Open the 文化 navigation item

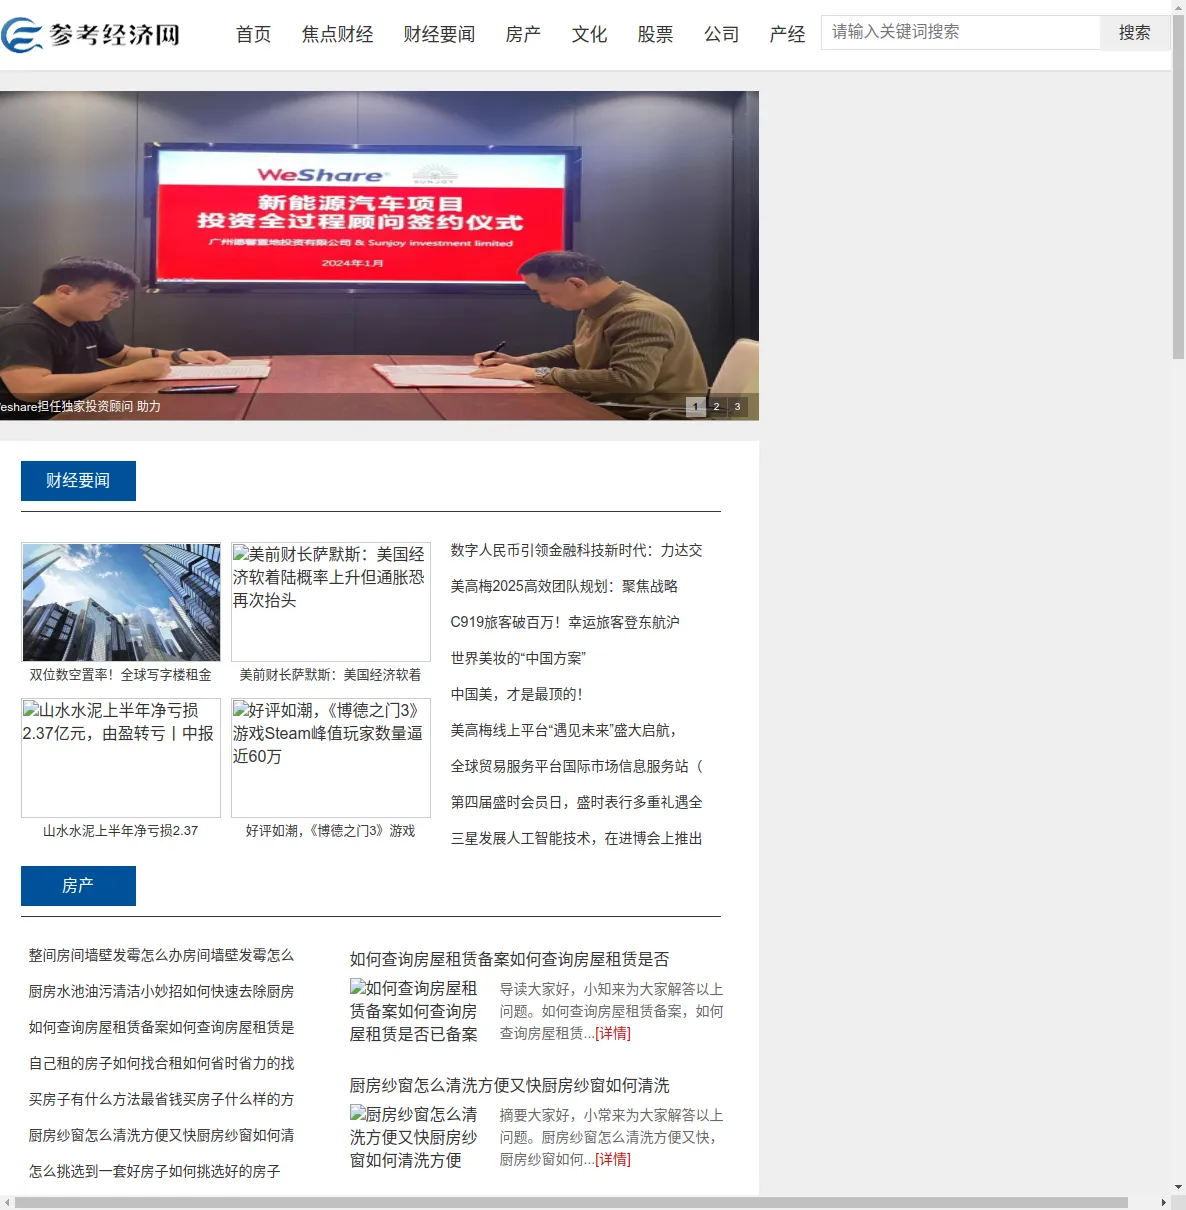pyautogui.click(x=590, y=35)
